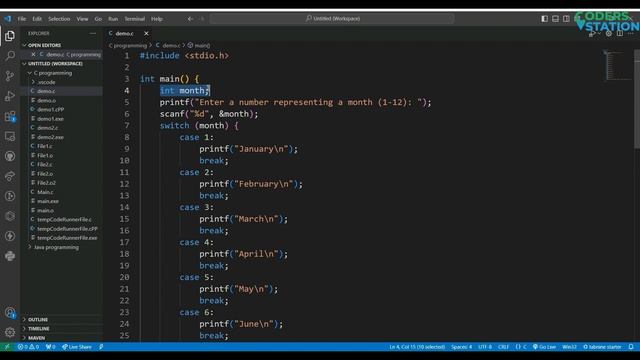Open the Search view icon
This screenshot has height=360, width=640.
[10, 56]
